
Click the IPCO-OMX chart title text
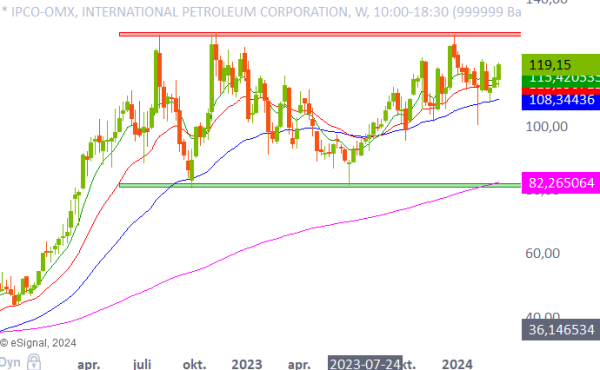point(261,12)
